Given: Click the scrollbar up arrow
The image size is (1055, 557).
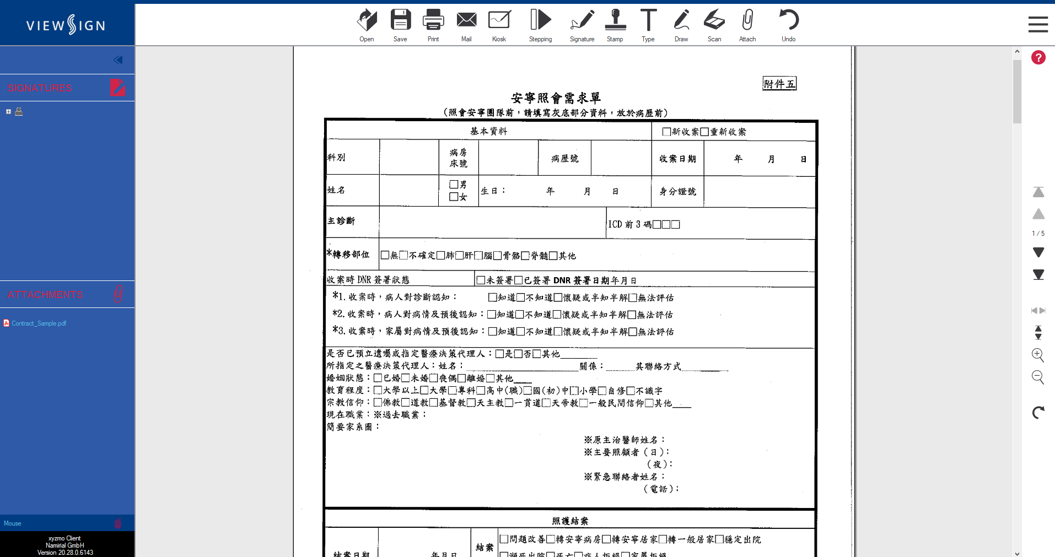Looking at the screenshot, I should click(x=1017, y=52).
